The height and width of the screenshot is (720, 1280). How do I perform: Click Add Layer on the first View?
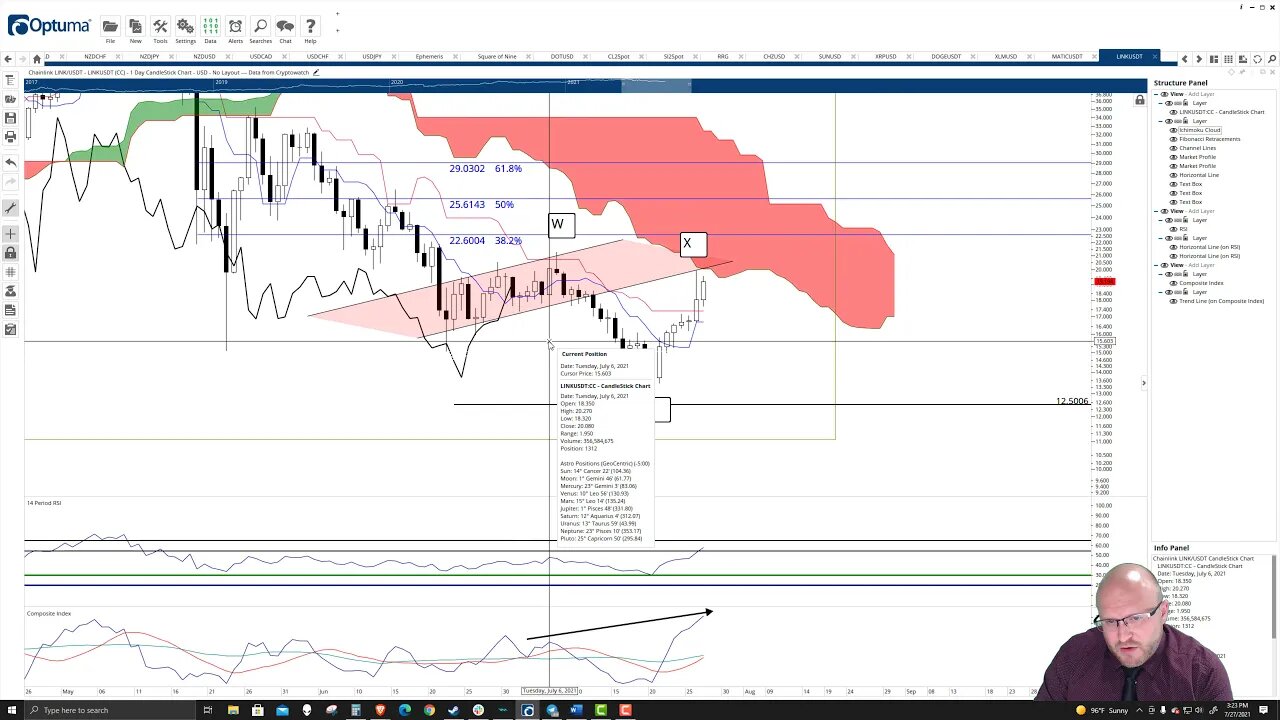point(1201,94)
